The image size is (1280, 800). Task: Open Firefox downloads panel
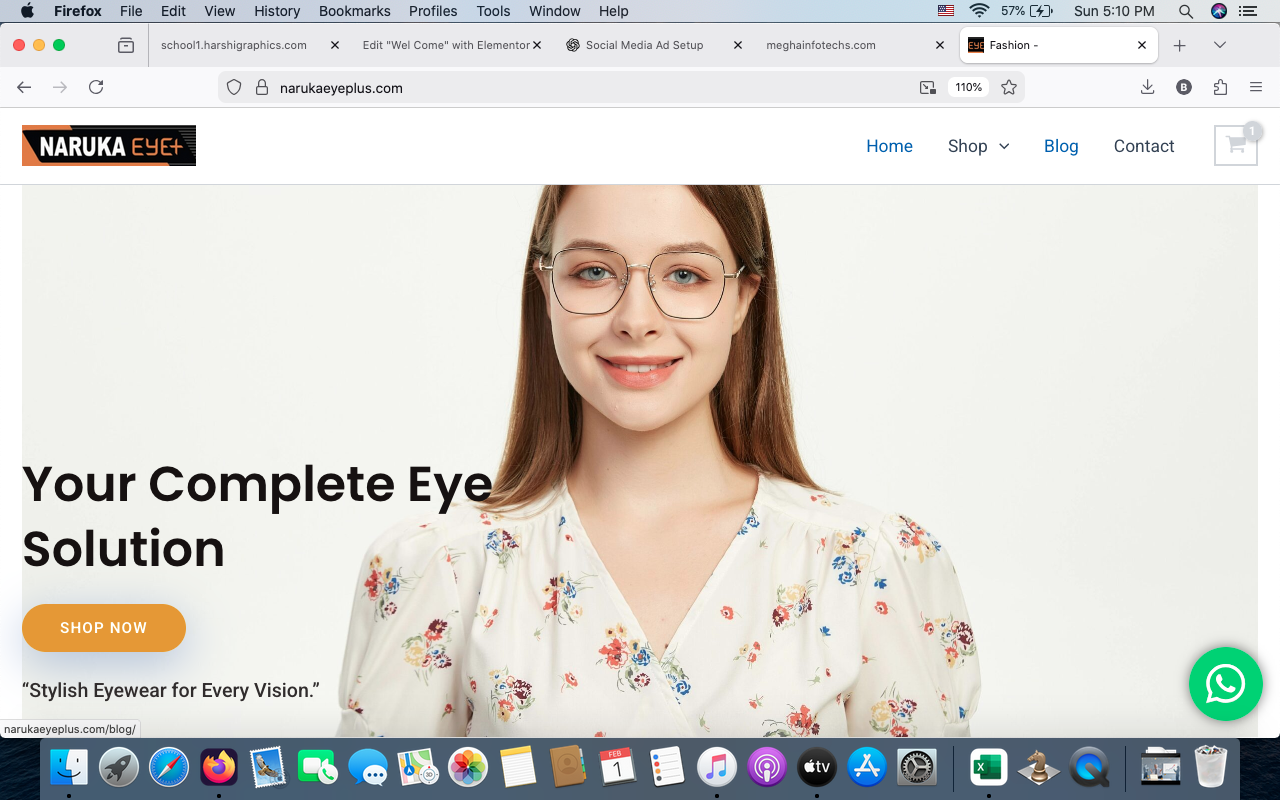coord(1147,88)
